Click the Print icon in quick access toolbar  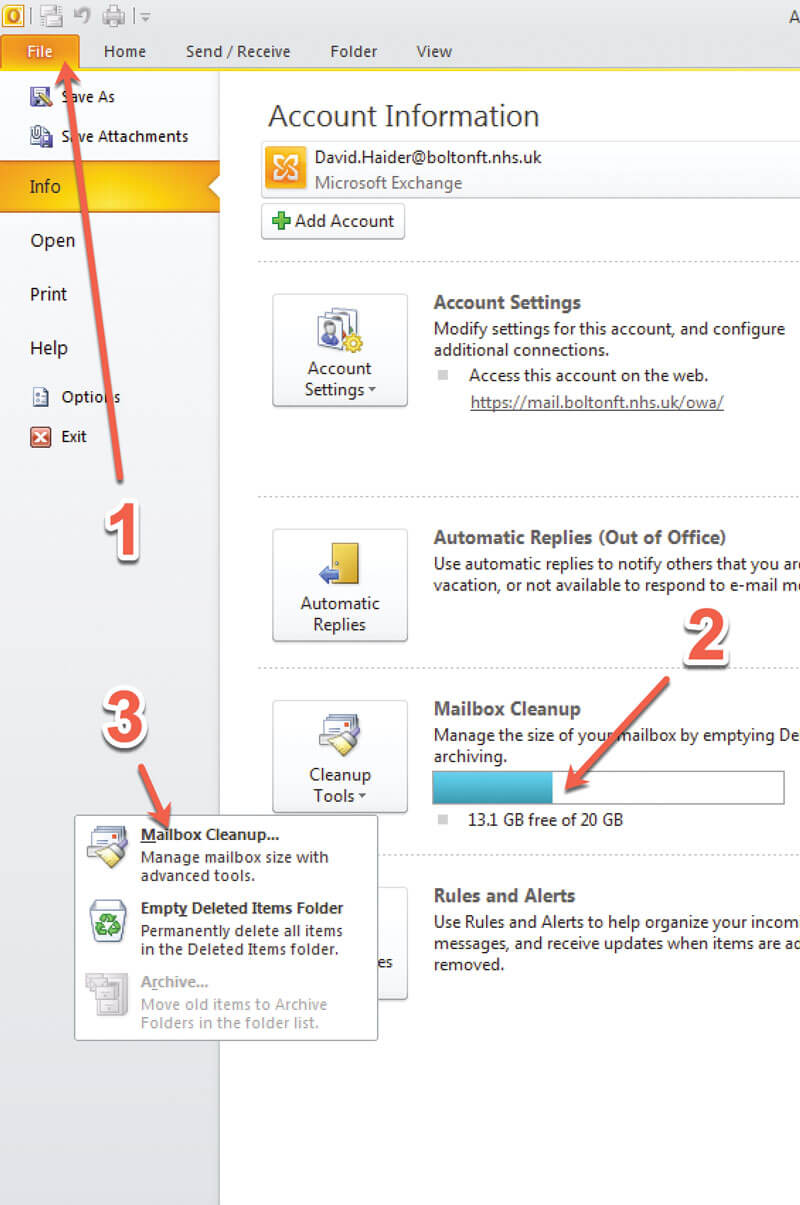tap(115, 15)
